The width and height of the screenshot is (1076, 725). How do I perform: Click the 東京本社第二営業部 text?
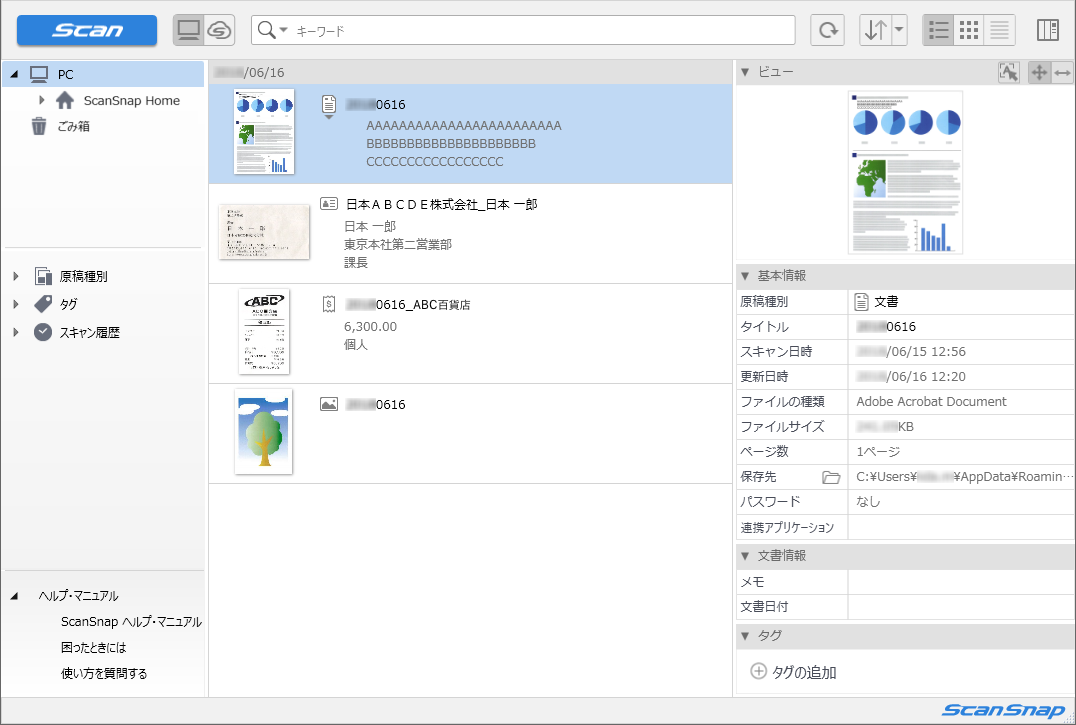[x=398, y=244]
